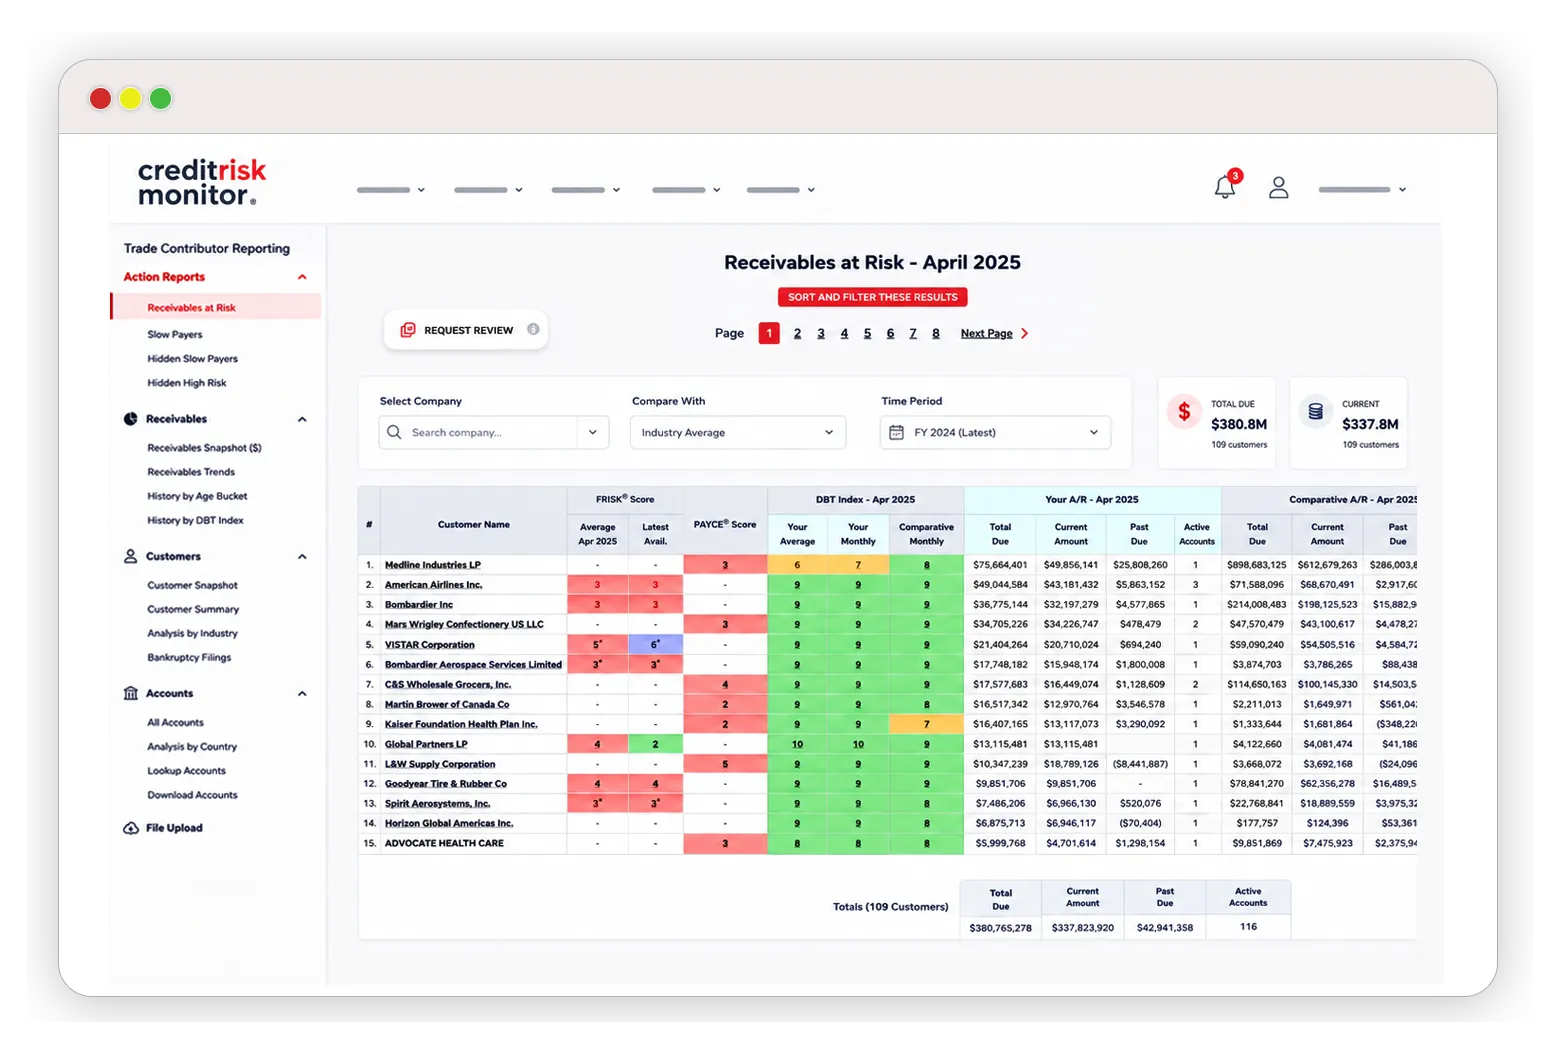
Task: Click the creditrisk monitor logo
Action: 202,181
